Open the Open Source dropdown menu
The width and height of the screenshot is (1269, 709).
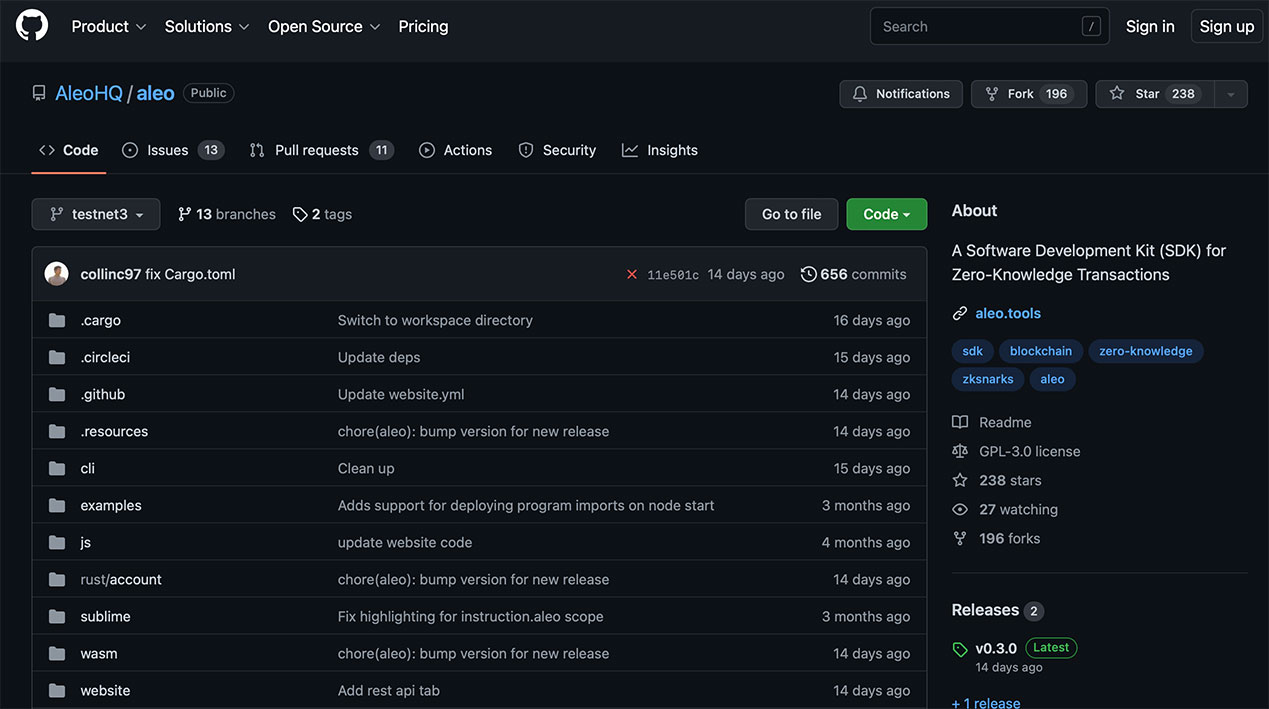click(x=324, y=26)
